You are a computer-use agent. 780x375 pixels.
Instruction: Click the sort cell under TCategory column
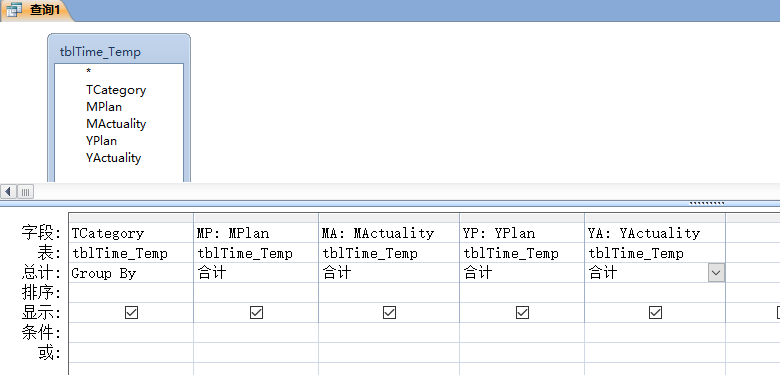[x=131, y=292]
